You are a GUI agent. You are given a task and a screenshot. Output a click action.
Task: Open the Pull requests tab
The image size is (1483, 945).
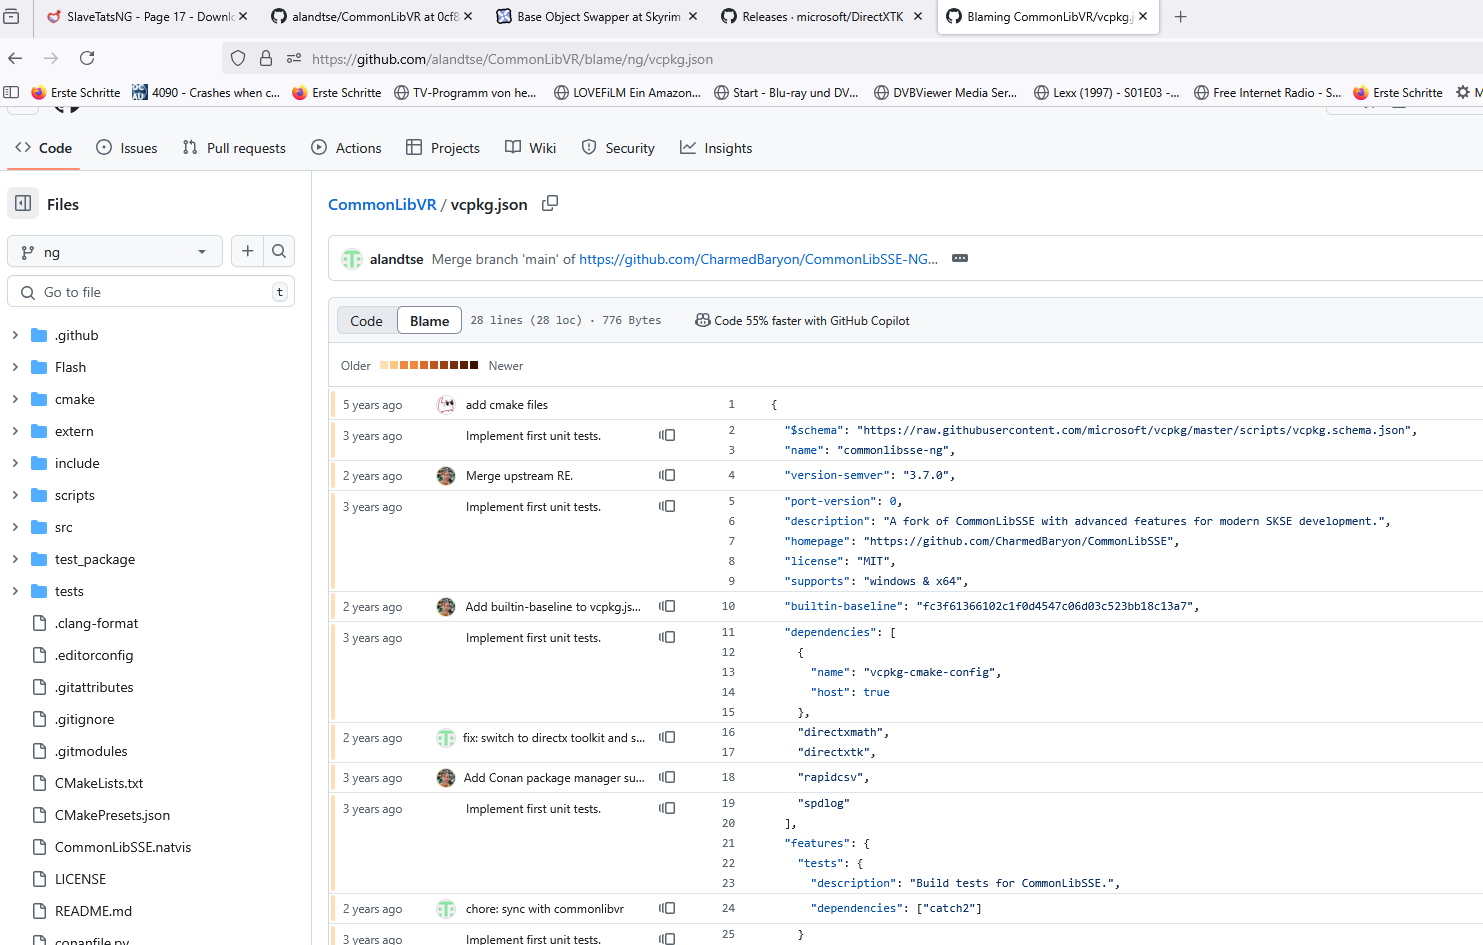pyautogui.click(x=234, y=148)
